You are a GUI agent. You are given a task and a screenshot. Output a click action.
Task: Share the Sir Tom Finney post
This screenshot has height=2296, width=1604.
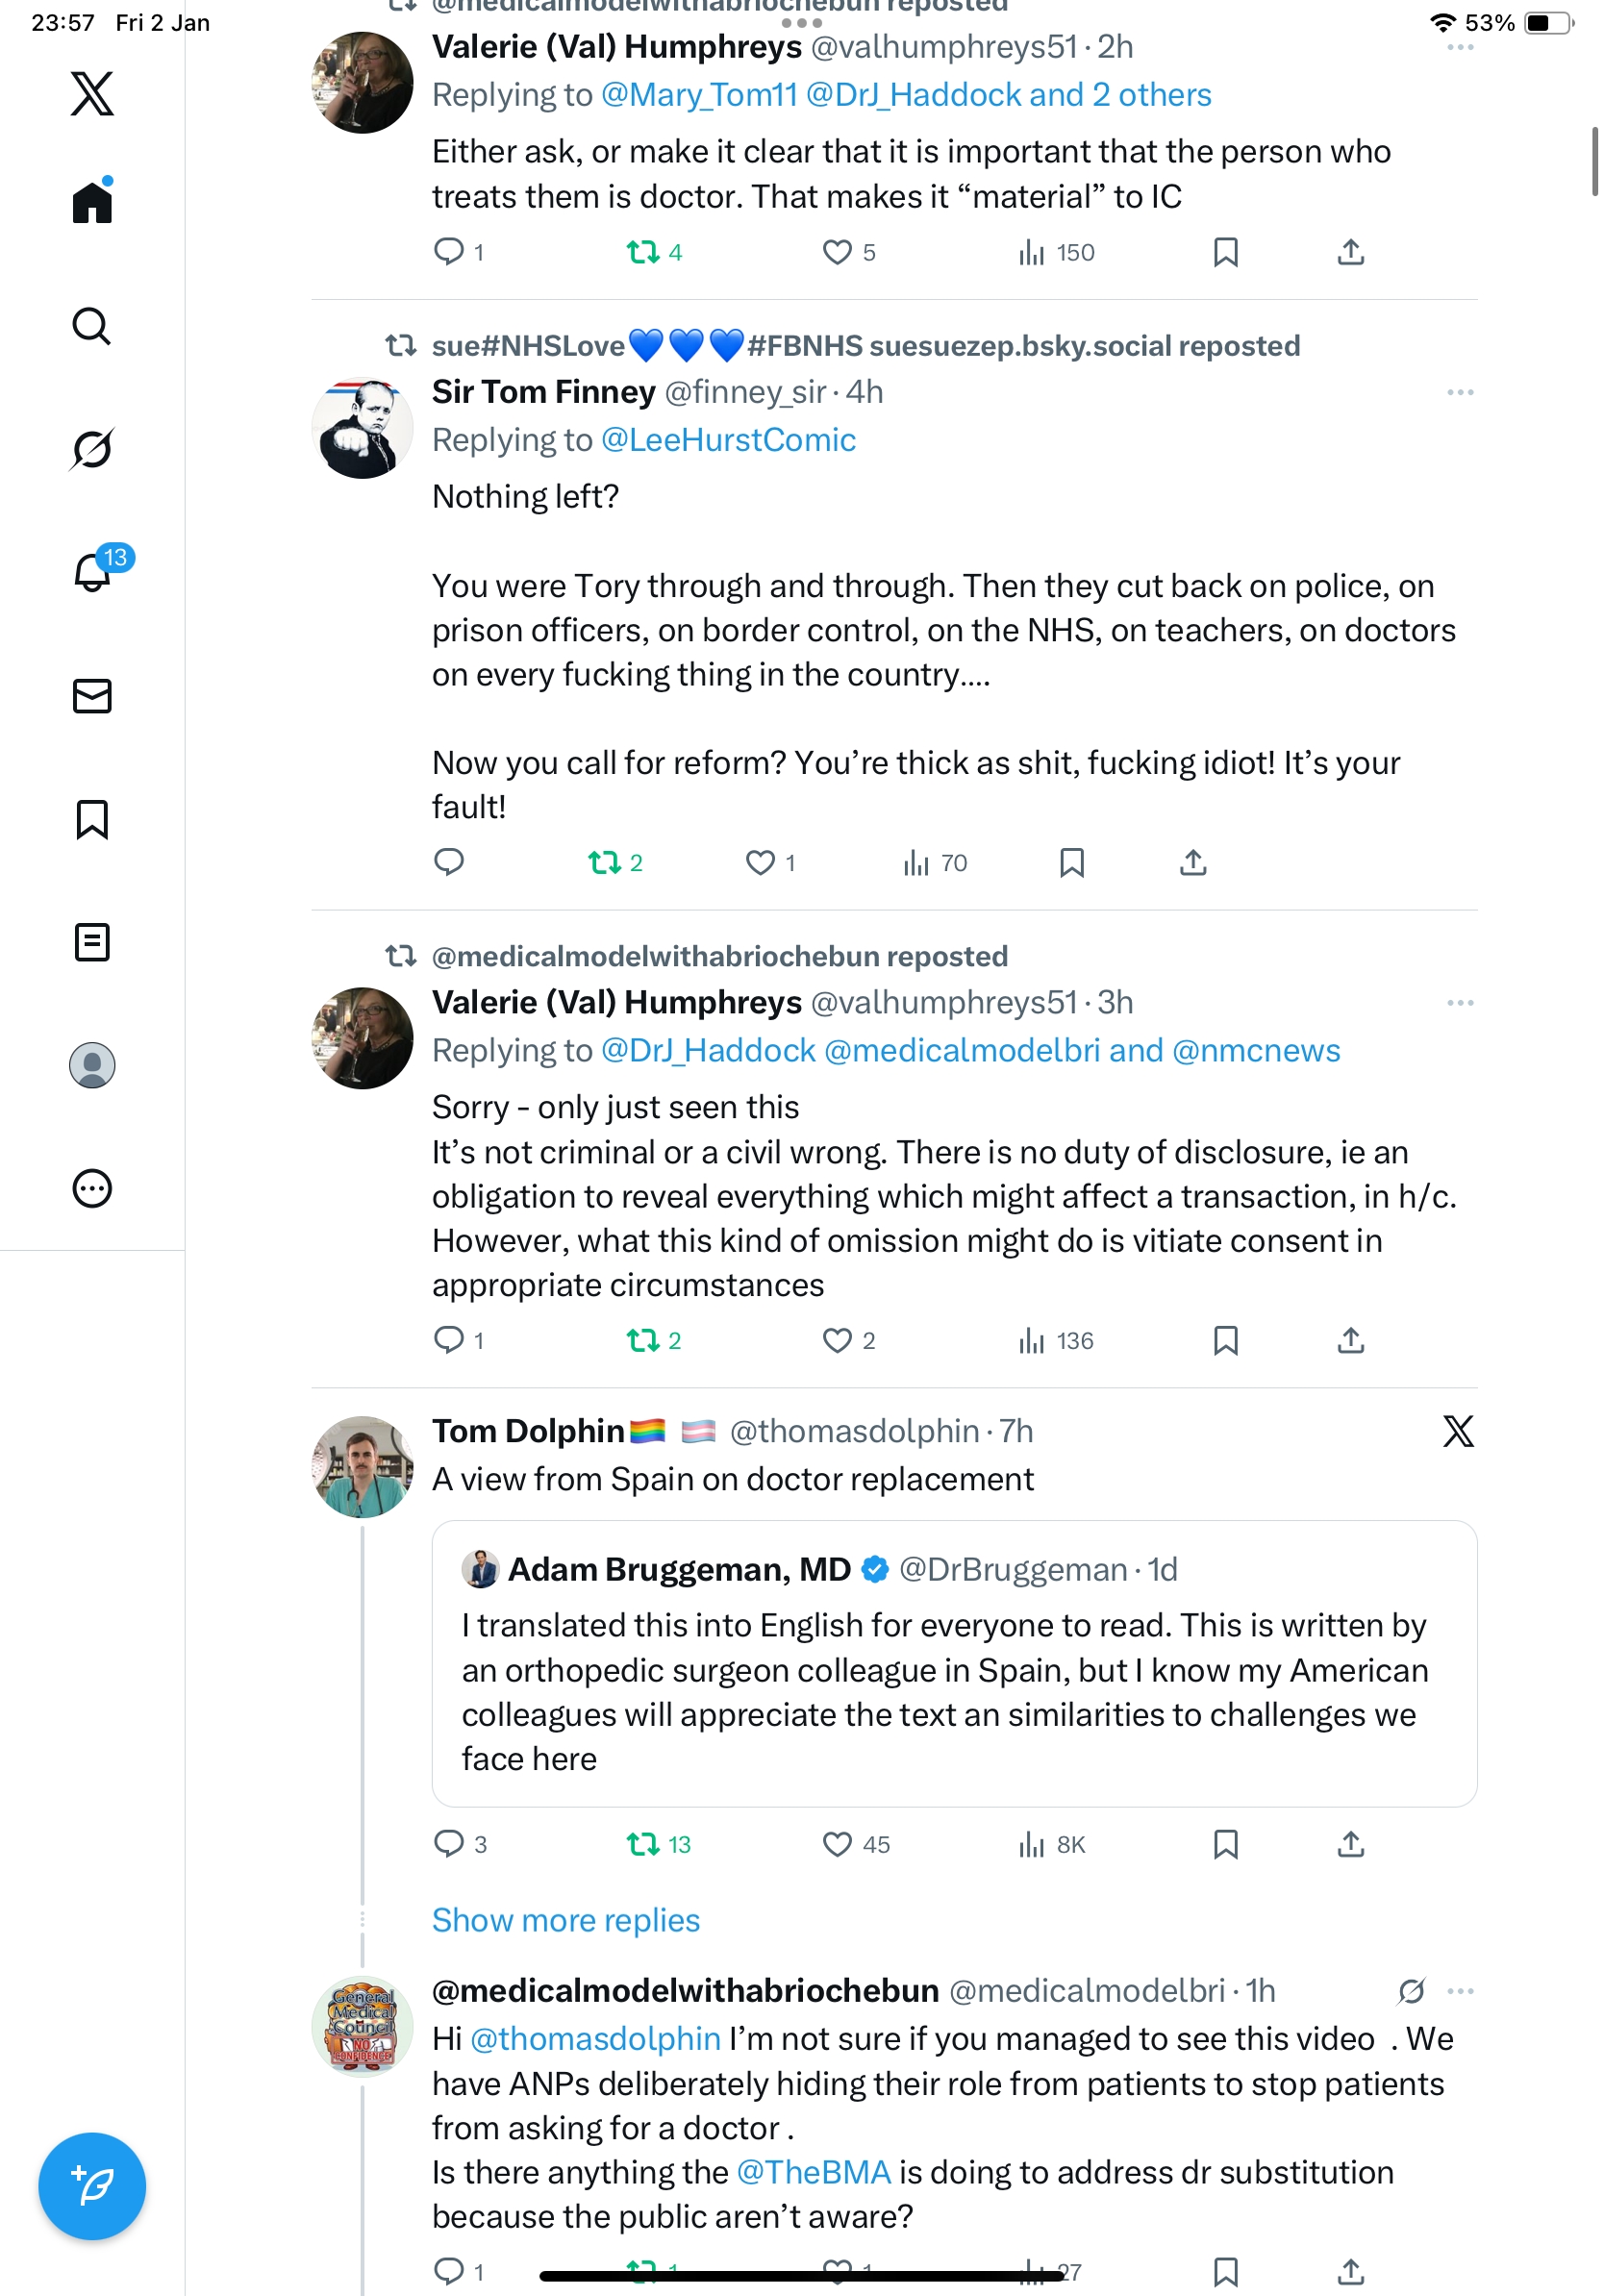pyautogui.click(x=1193, y=862)
